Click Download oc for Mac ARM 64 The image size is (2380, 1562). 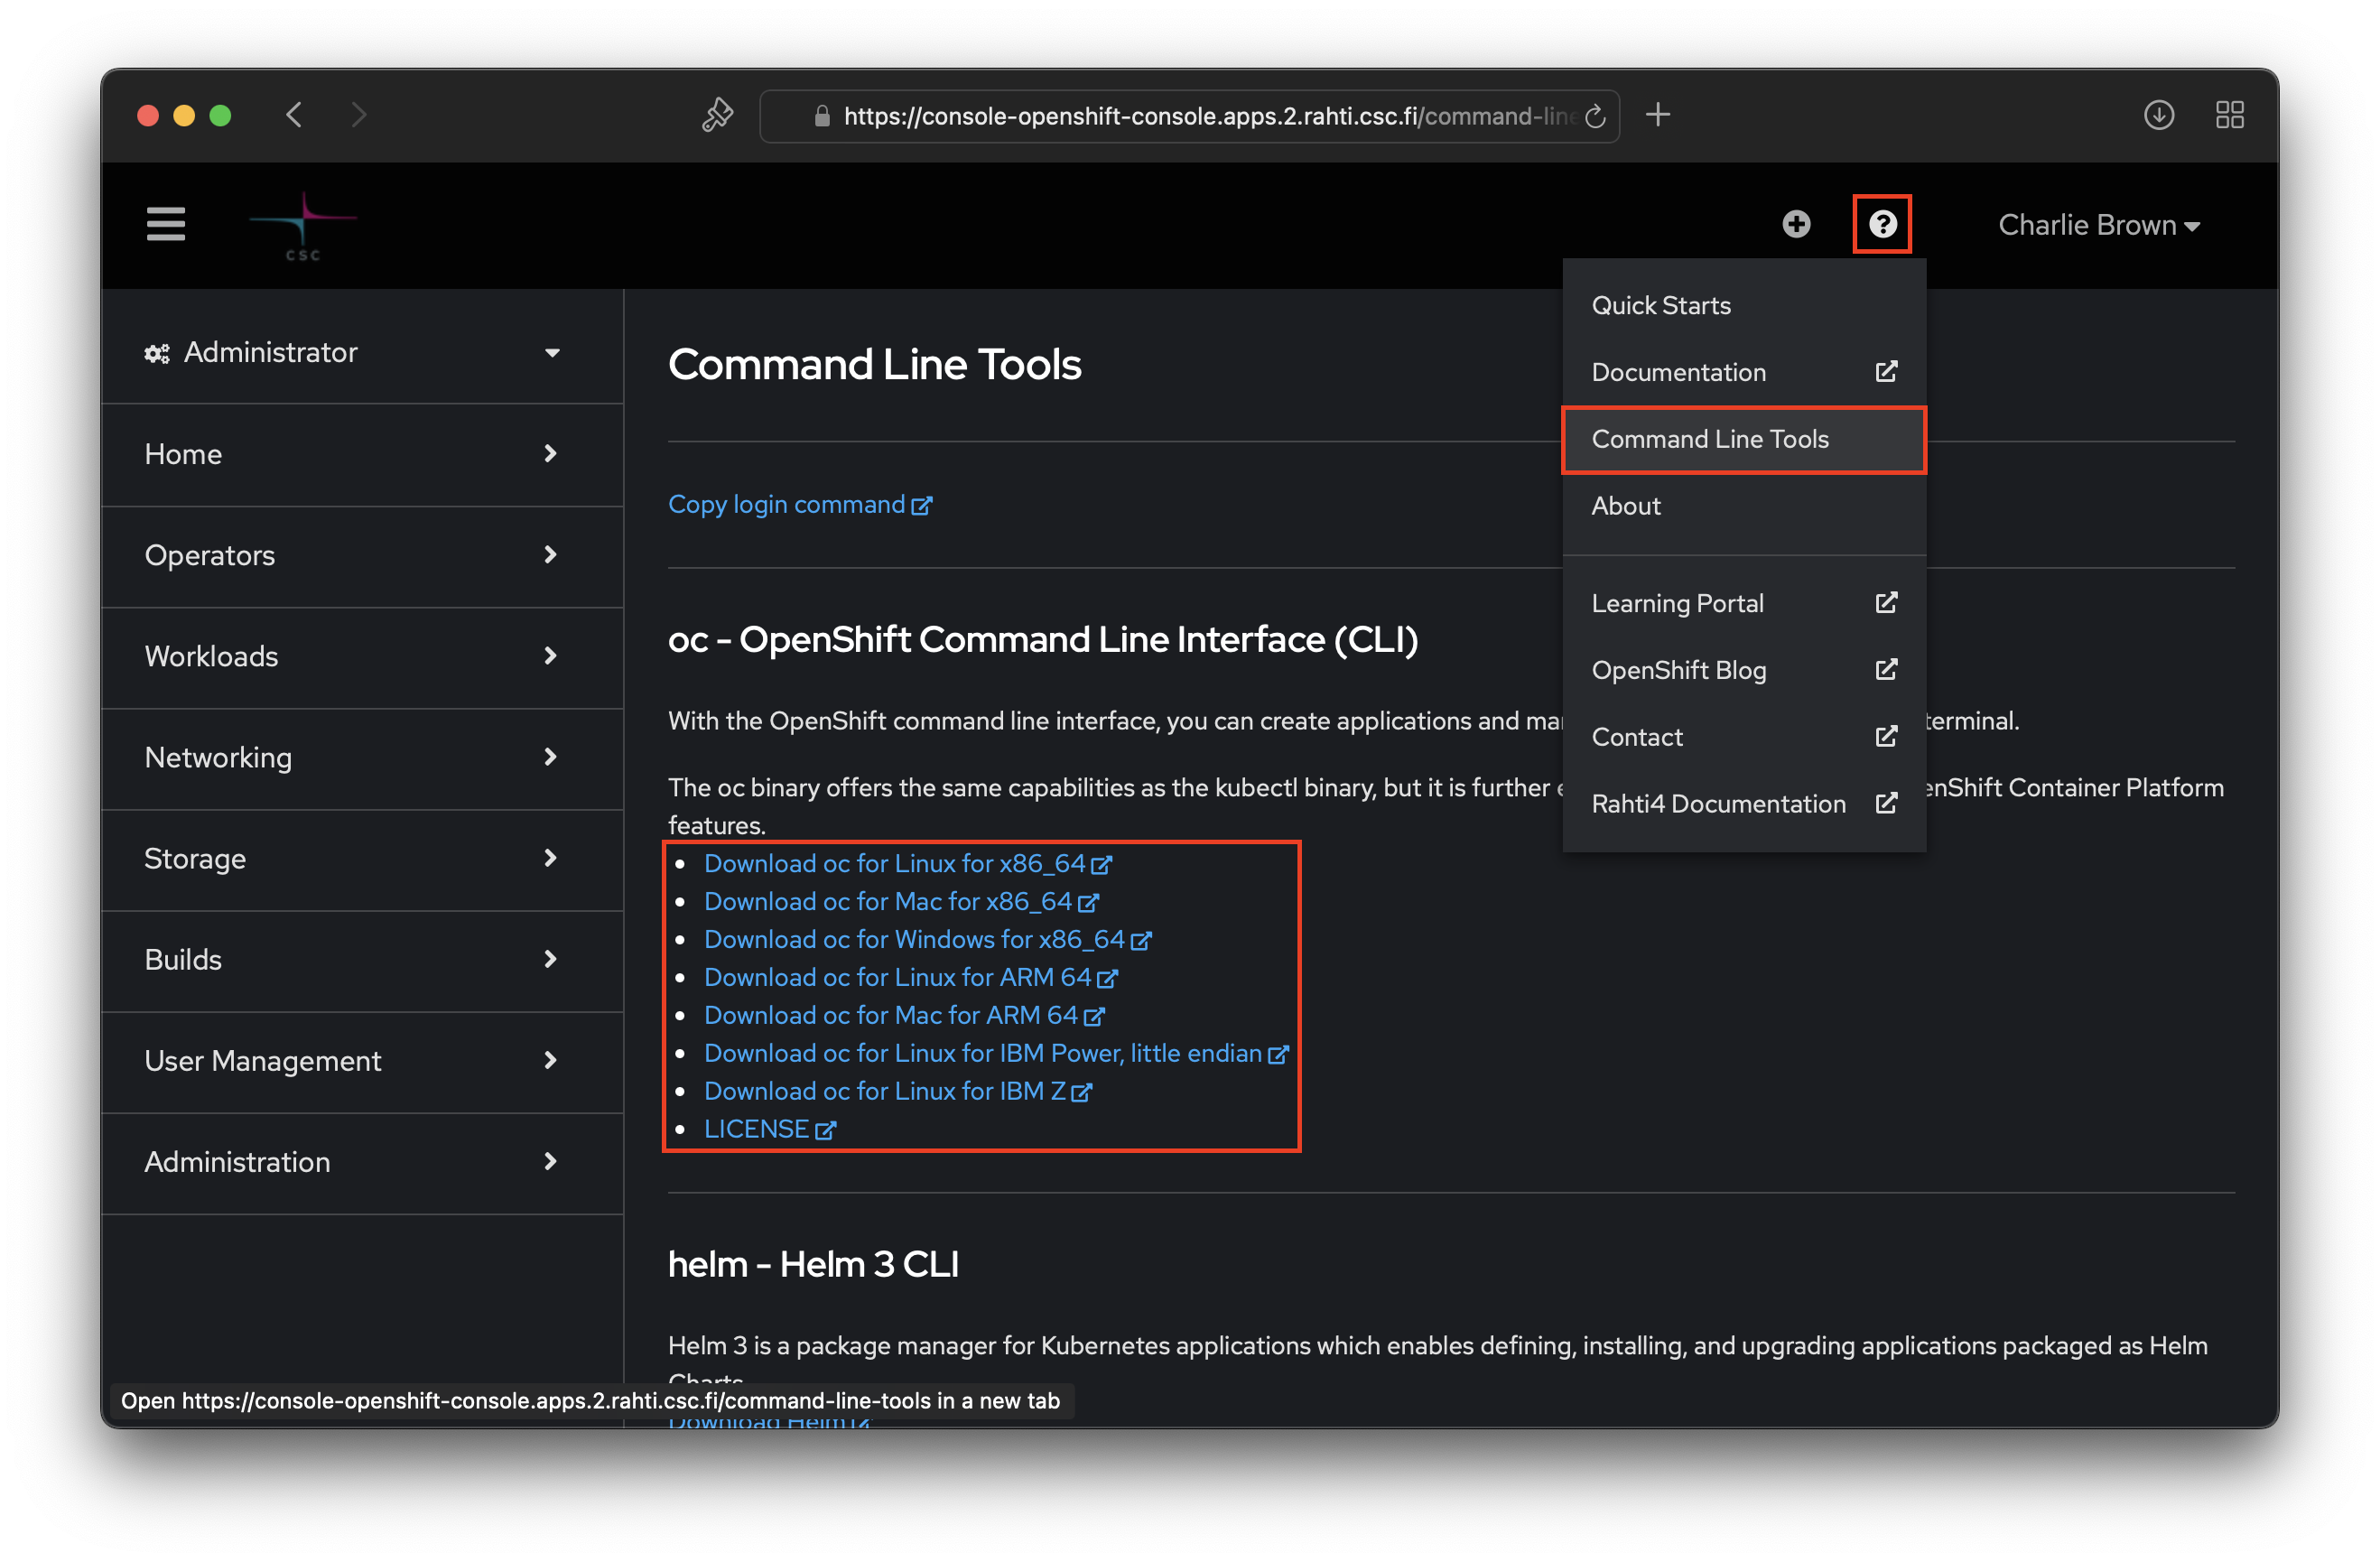[890, 1015]
